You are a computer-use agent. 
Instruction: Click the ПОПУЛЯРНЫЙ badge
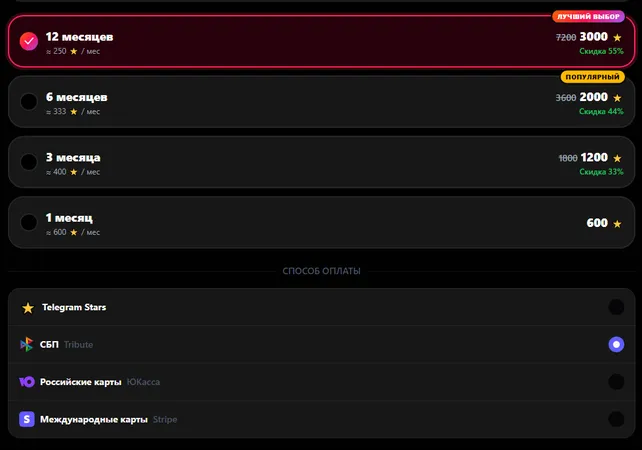click(x=592, y=77)
